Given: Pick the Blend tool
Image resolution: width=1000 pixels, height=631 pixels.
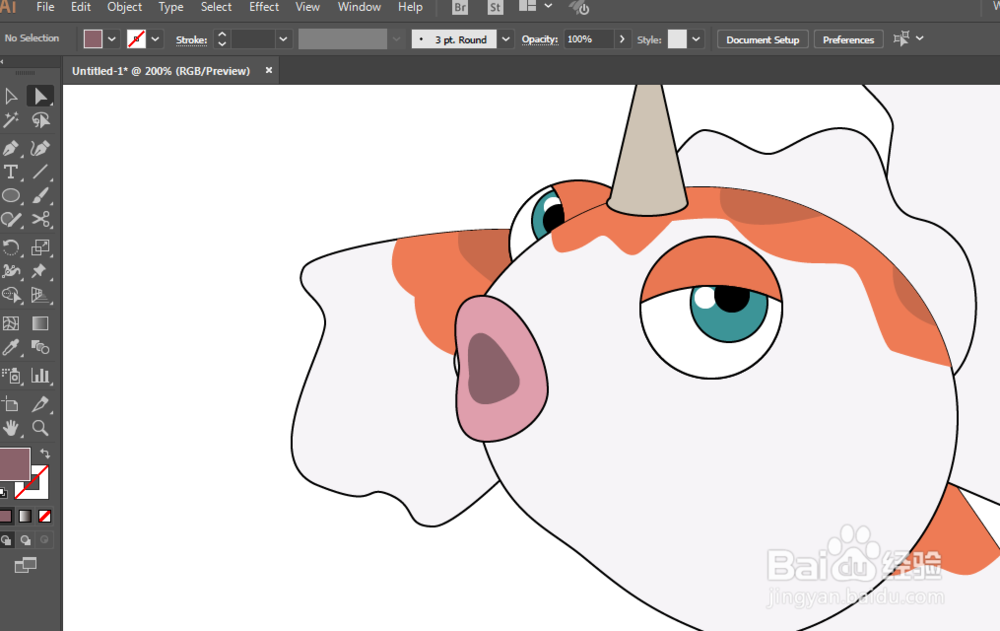Looking at the screenshot, I should 40,348.
